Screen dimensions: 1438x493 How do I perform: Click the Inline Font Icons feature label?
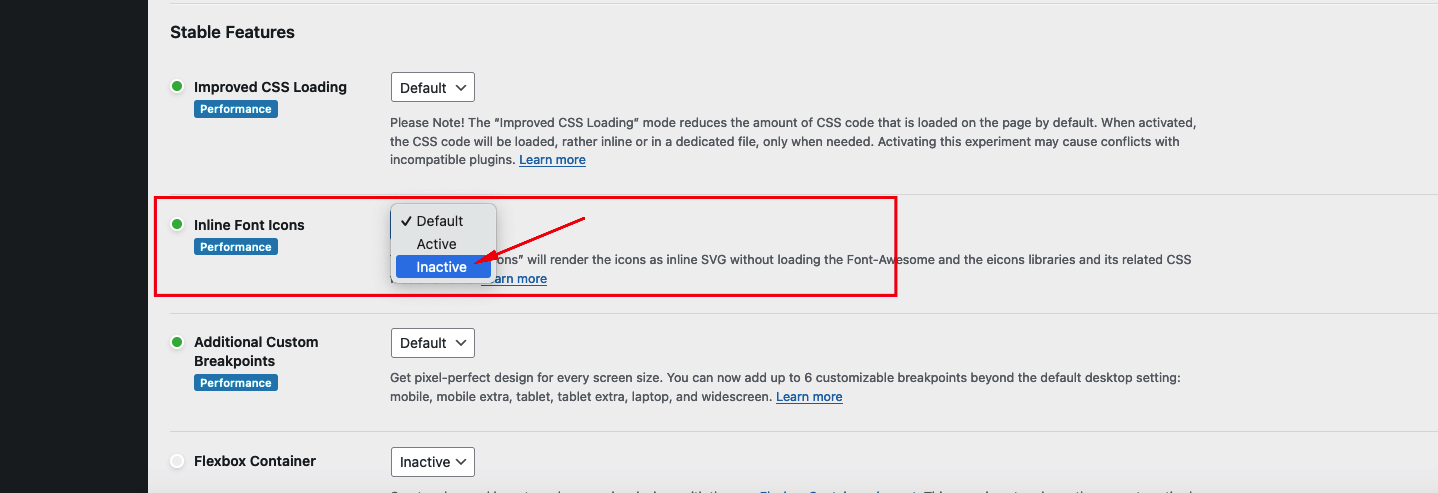(249, 225)
